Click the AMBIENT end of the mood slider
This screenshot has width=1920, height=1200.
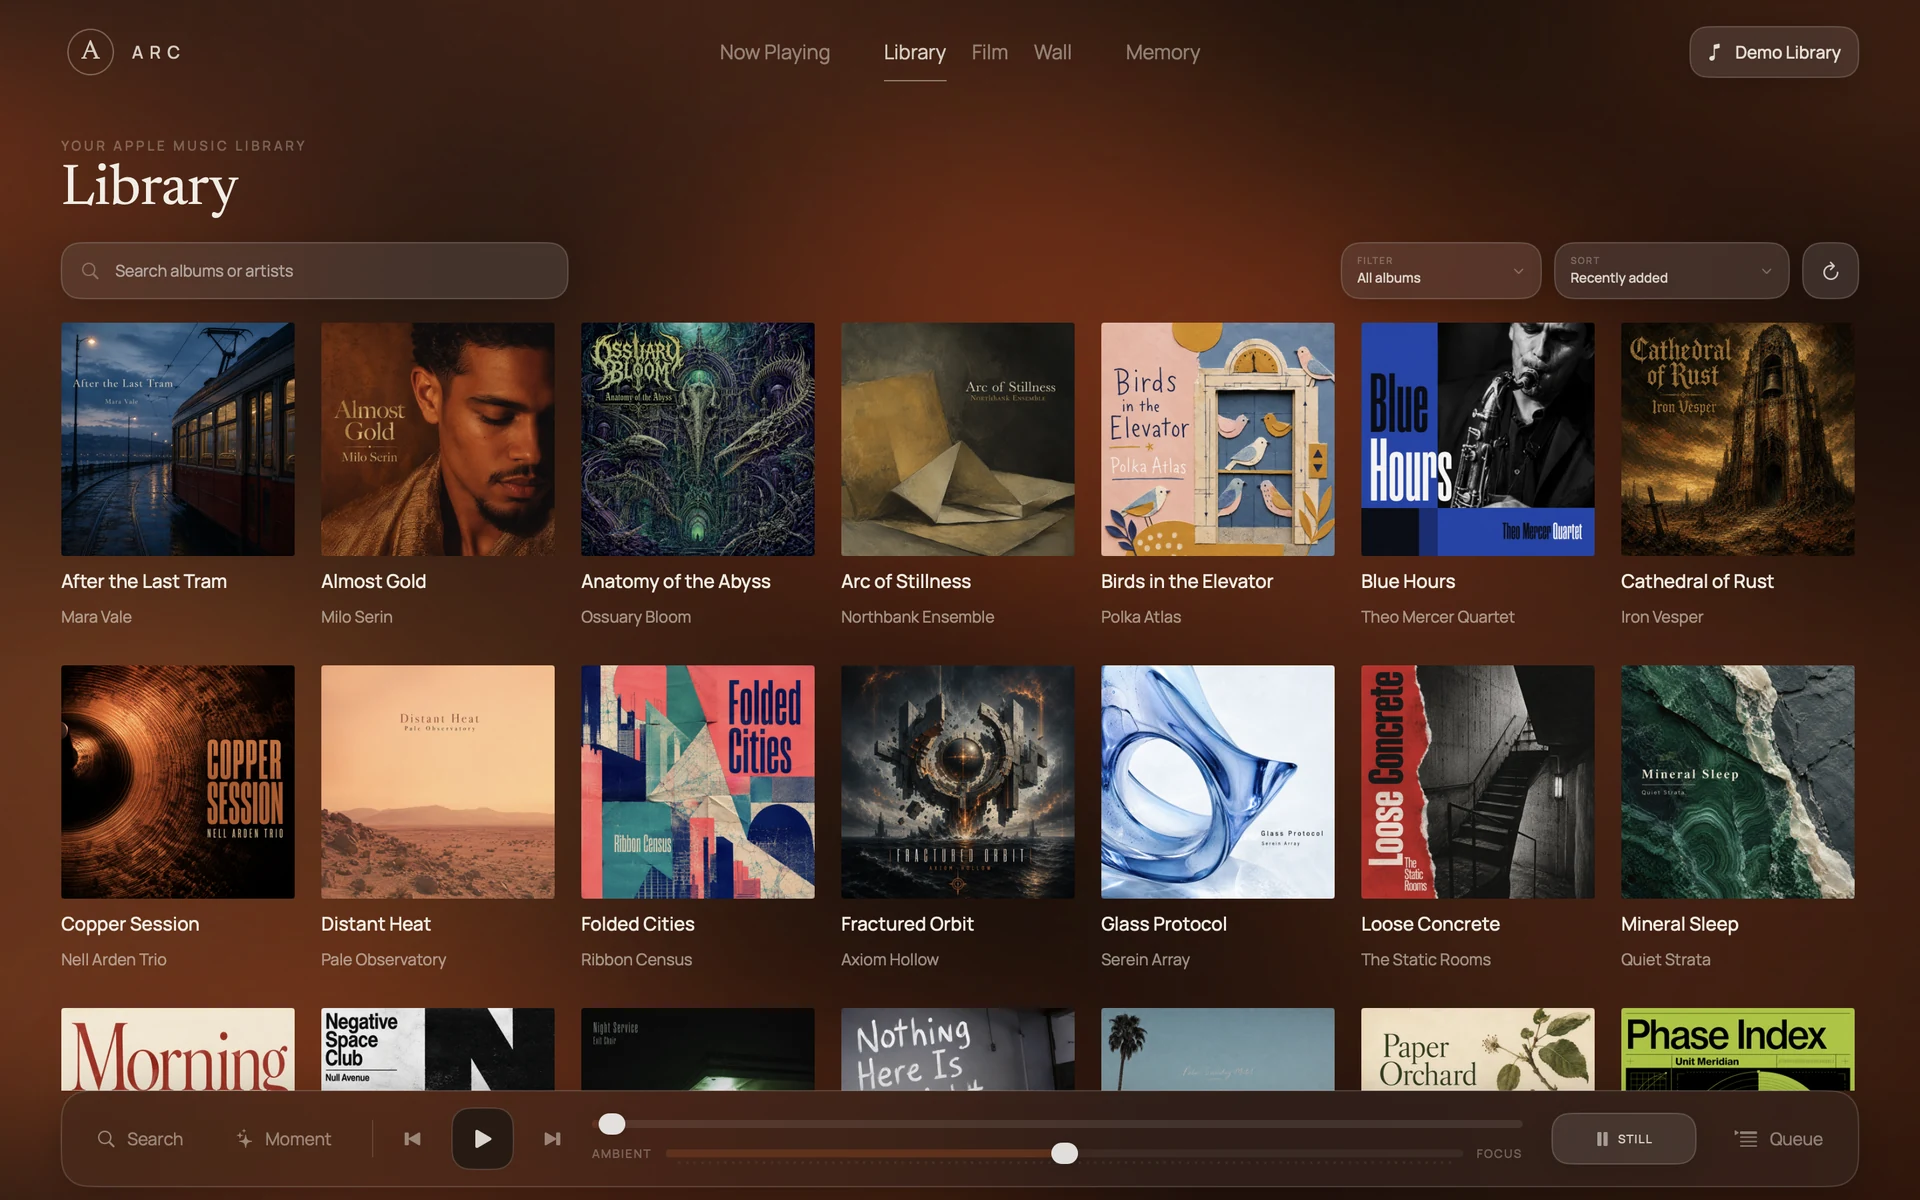[621, 1154]
